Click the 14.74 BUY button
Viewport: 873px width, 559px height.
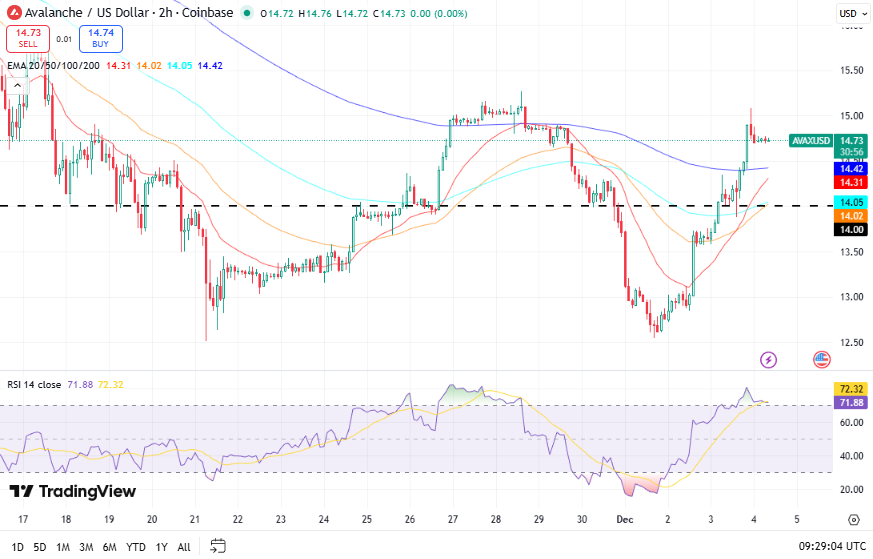click(x=101, y=38)
